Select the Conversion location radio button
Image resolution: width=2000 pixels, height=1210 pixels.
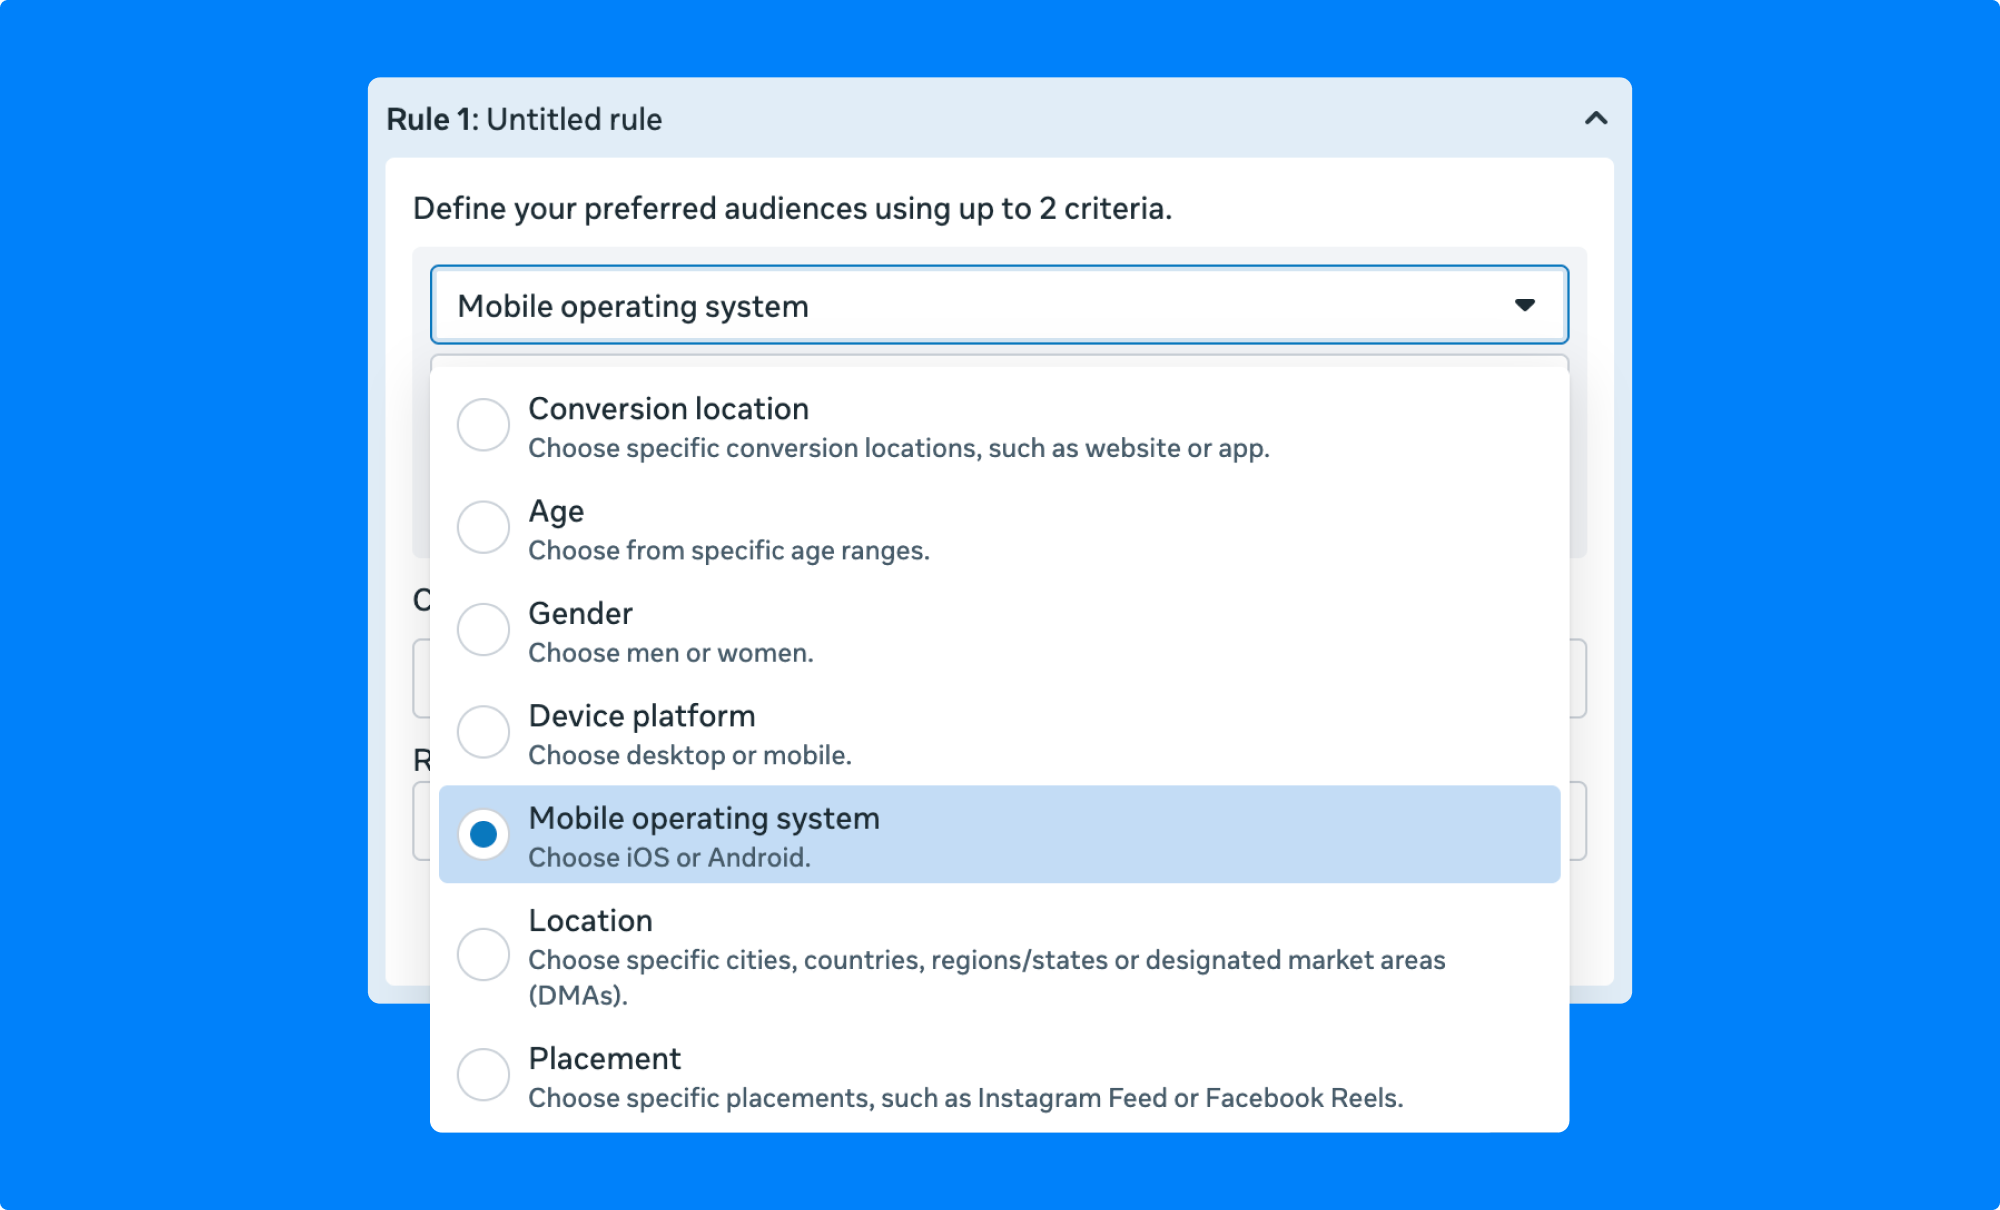[483, 424]
